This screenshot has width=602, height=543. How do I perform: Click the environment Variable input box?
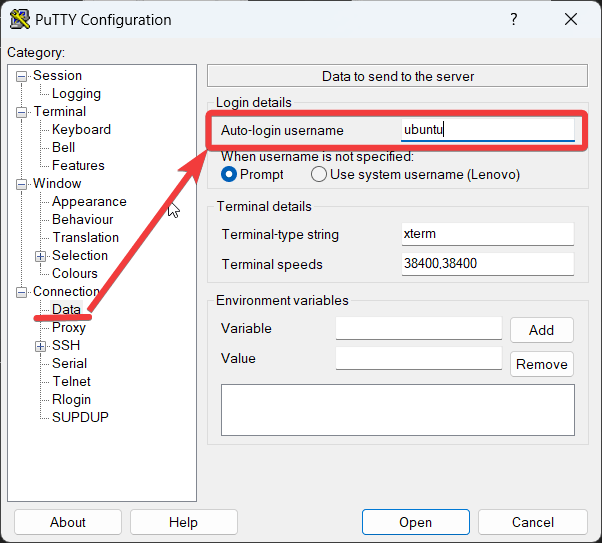pyautogui.click(x=418, y=328)
